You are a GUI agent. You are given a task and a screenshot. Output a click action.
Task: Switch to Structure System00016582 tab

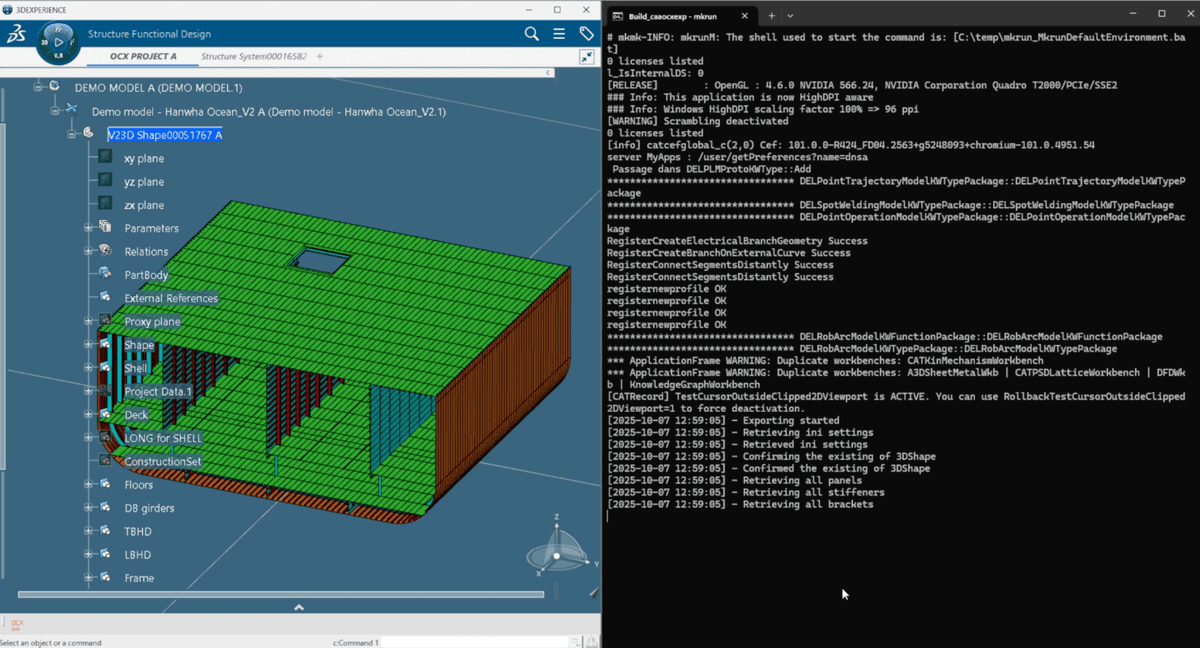[253, 57]
